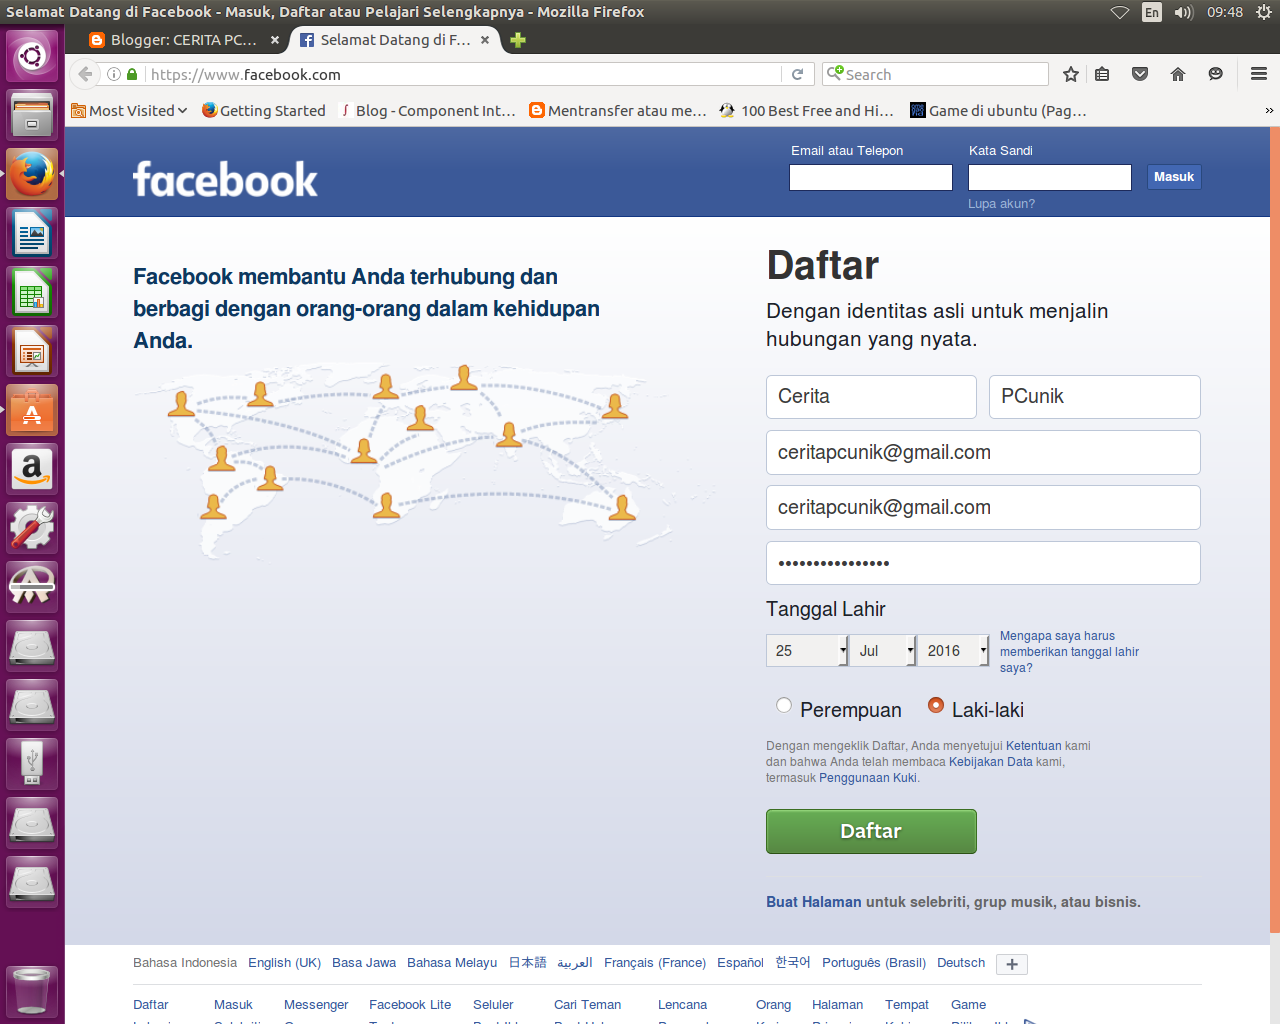Show bookmarks list icon
Image resolution: width=1280 pixels, height=1024 pixels.
pyautogui.click(x=1102, y=74)
